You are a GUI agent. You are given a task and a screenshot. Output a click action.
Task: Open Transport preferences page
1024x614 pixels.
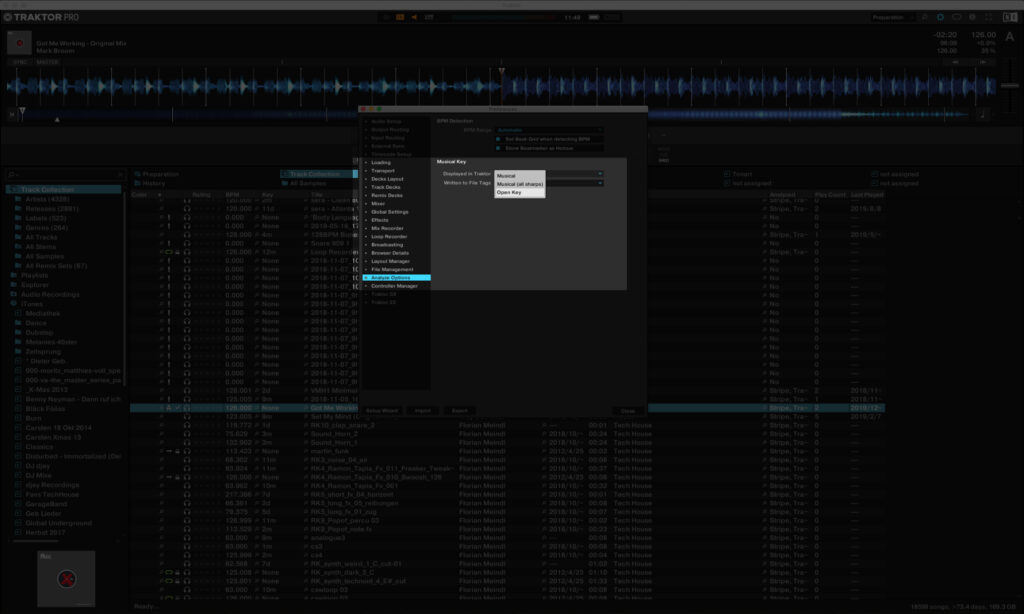tap(383, 170)
